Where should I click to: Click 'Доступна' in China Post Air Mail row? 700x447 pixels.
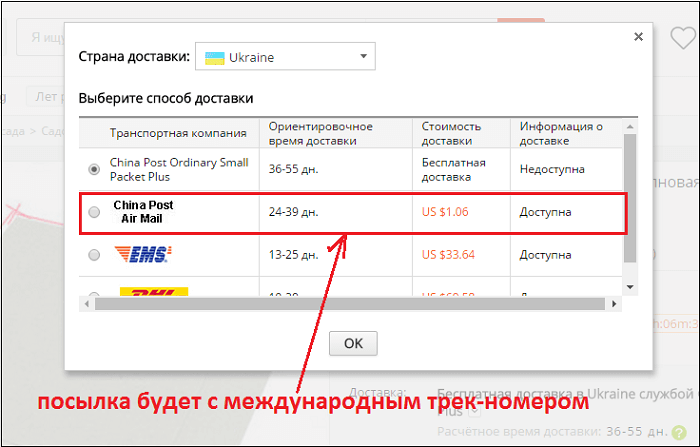(546, 212)
